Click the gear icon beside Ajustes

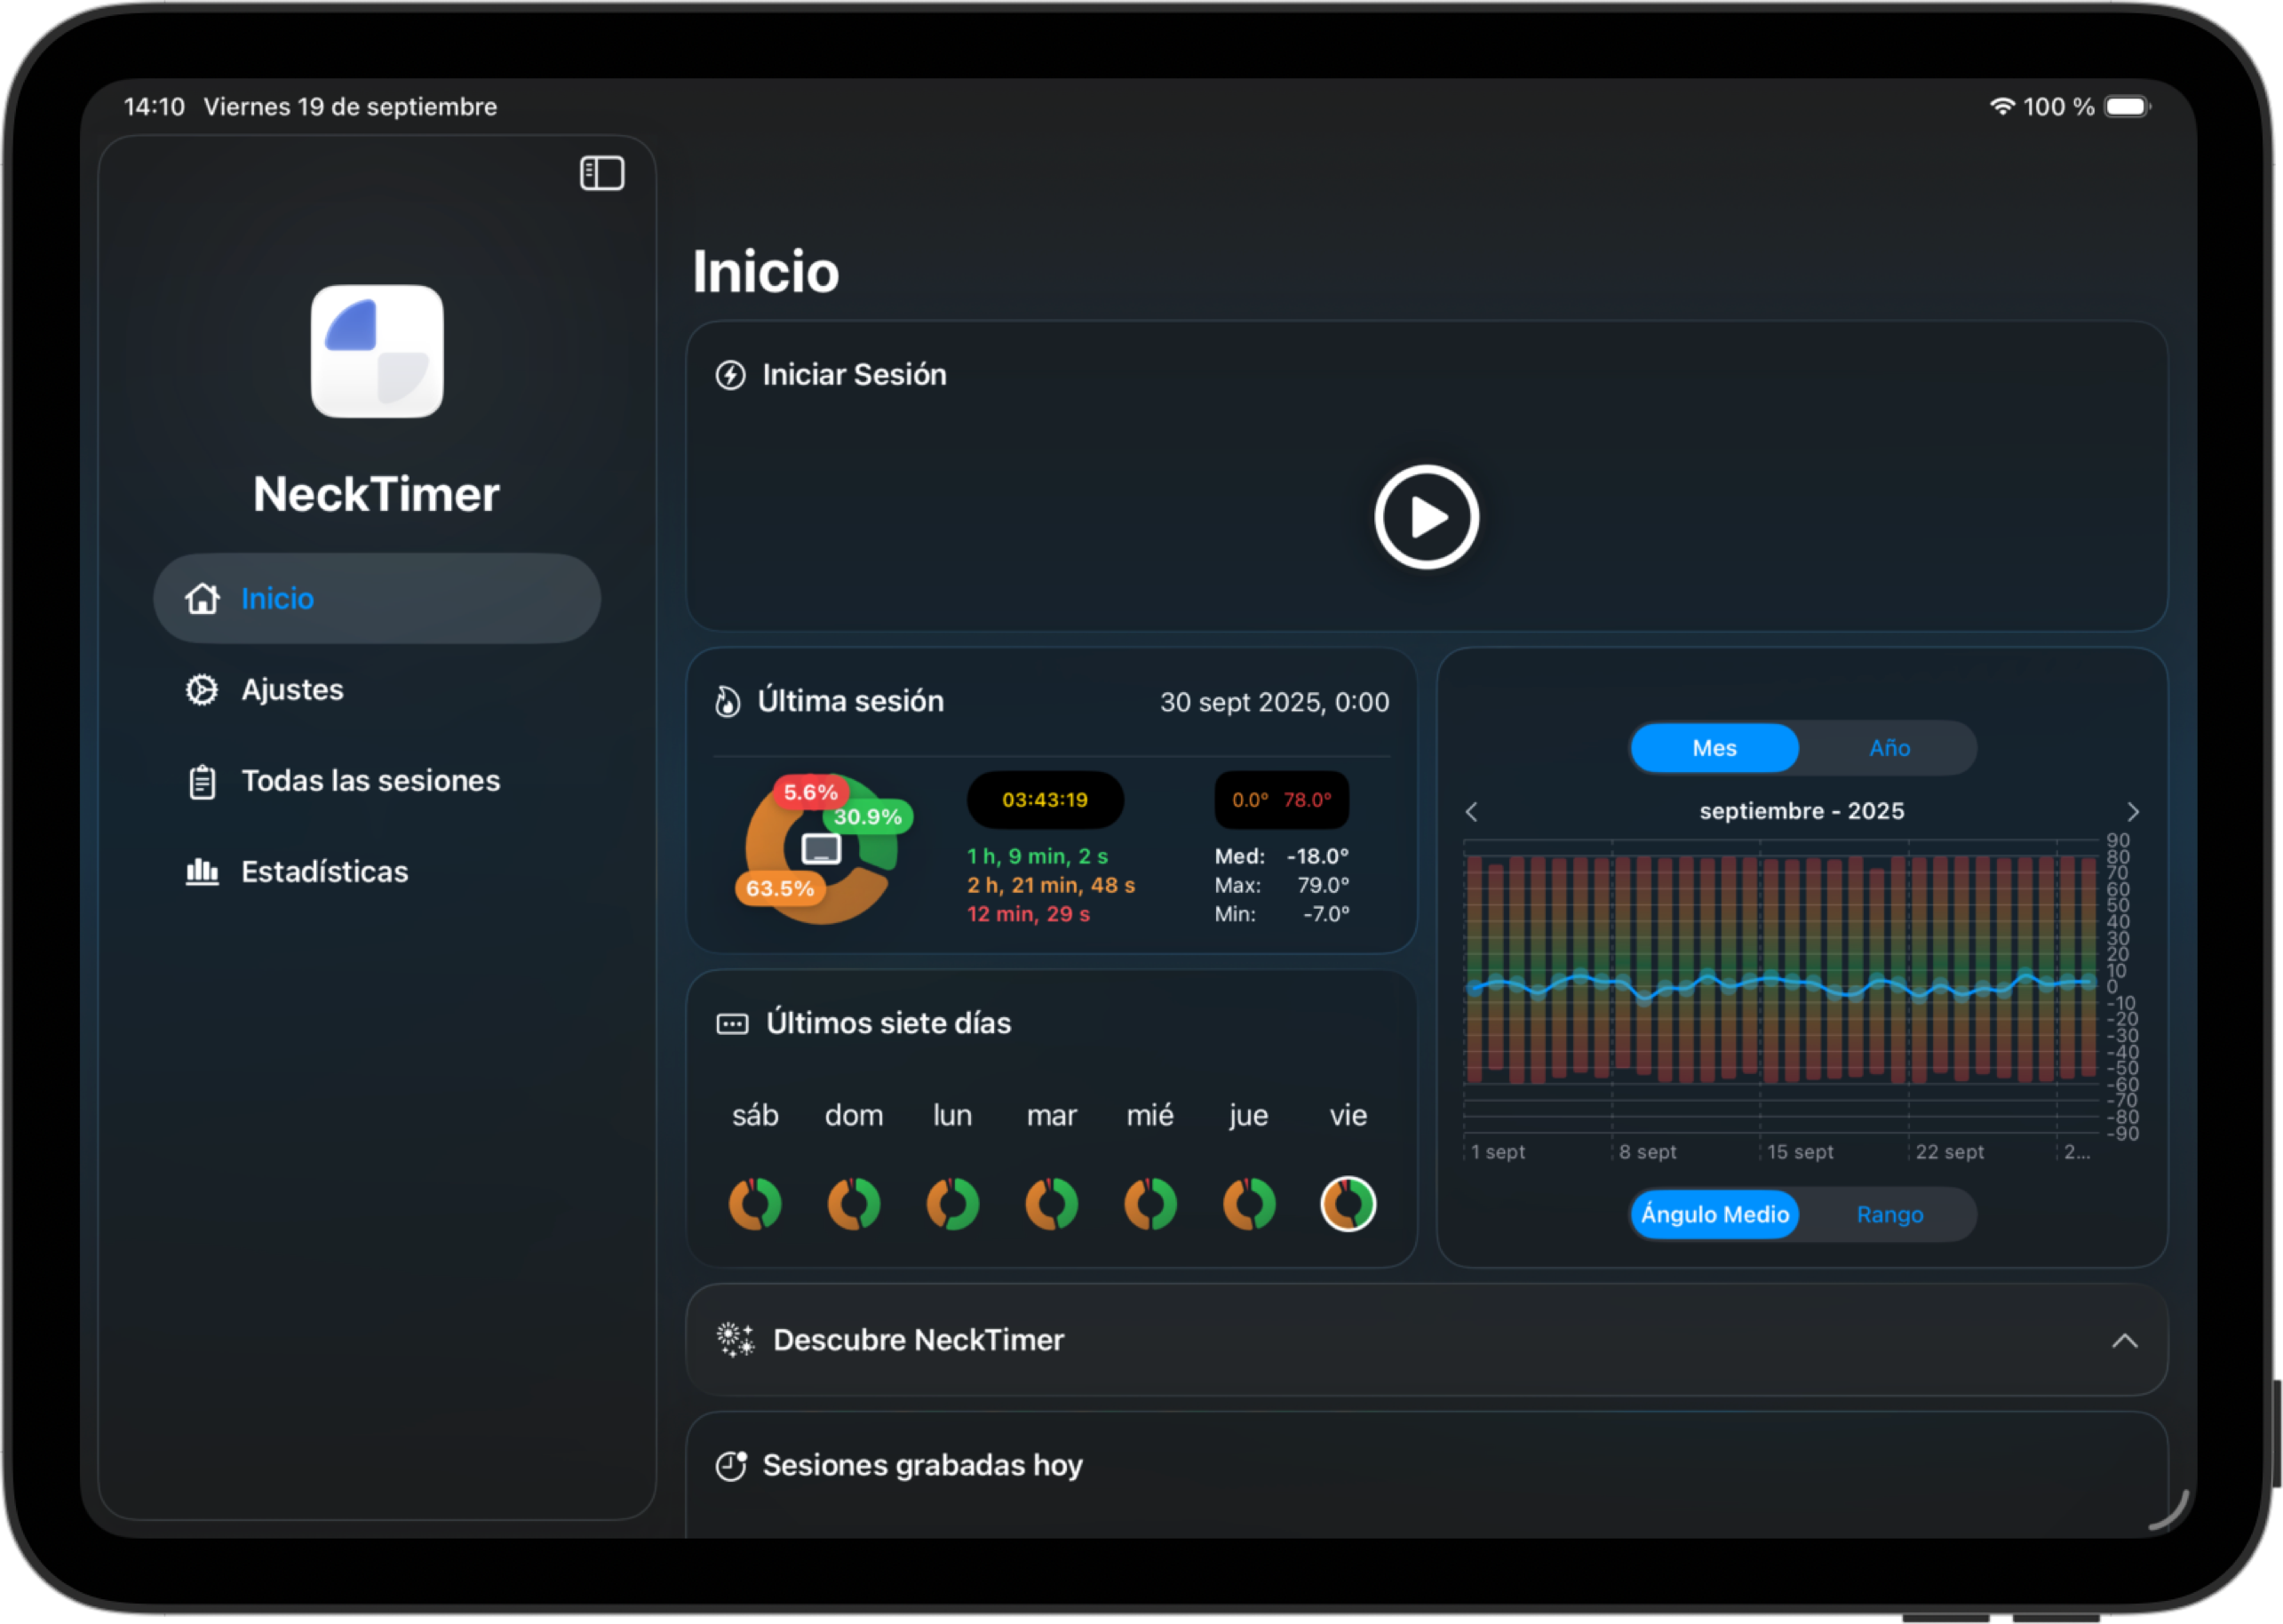point(202,689)
